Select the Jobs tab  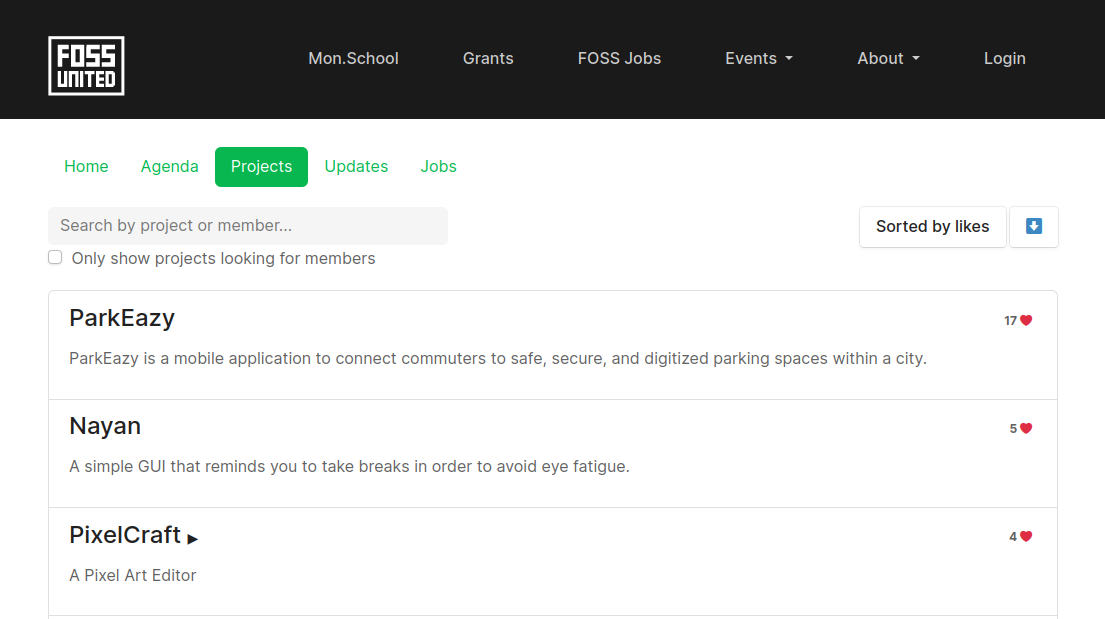tap(438, 166)
